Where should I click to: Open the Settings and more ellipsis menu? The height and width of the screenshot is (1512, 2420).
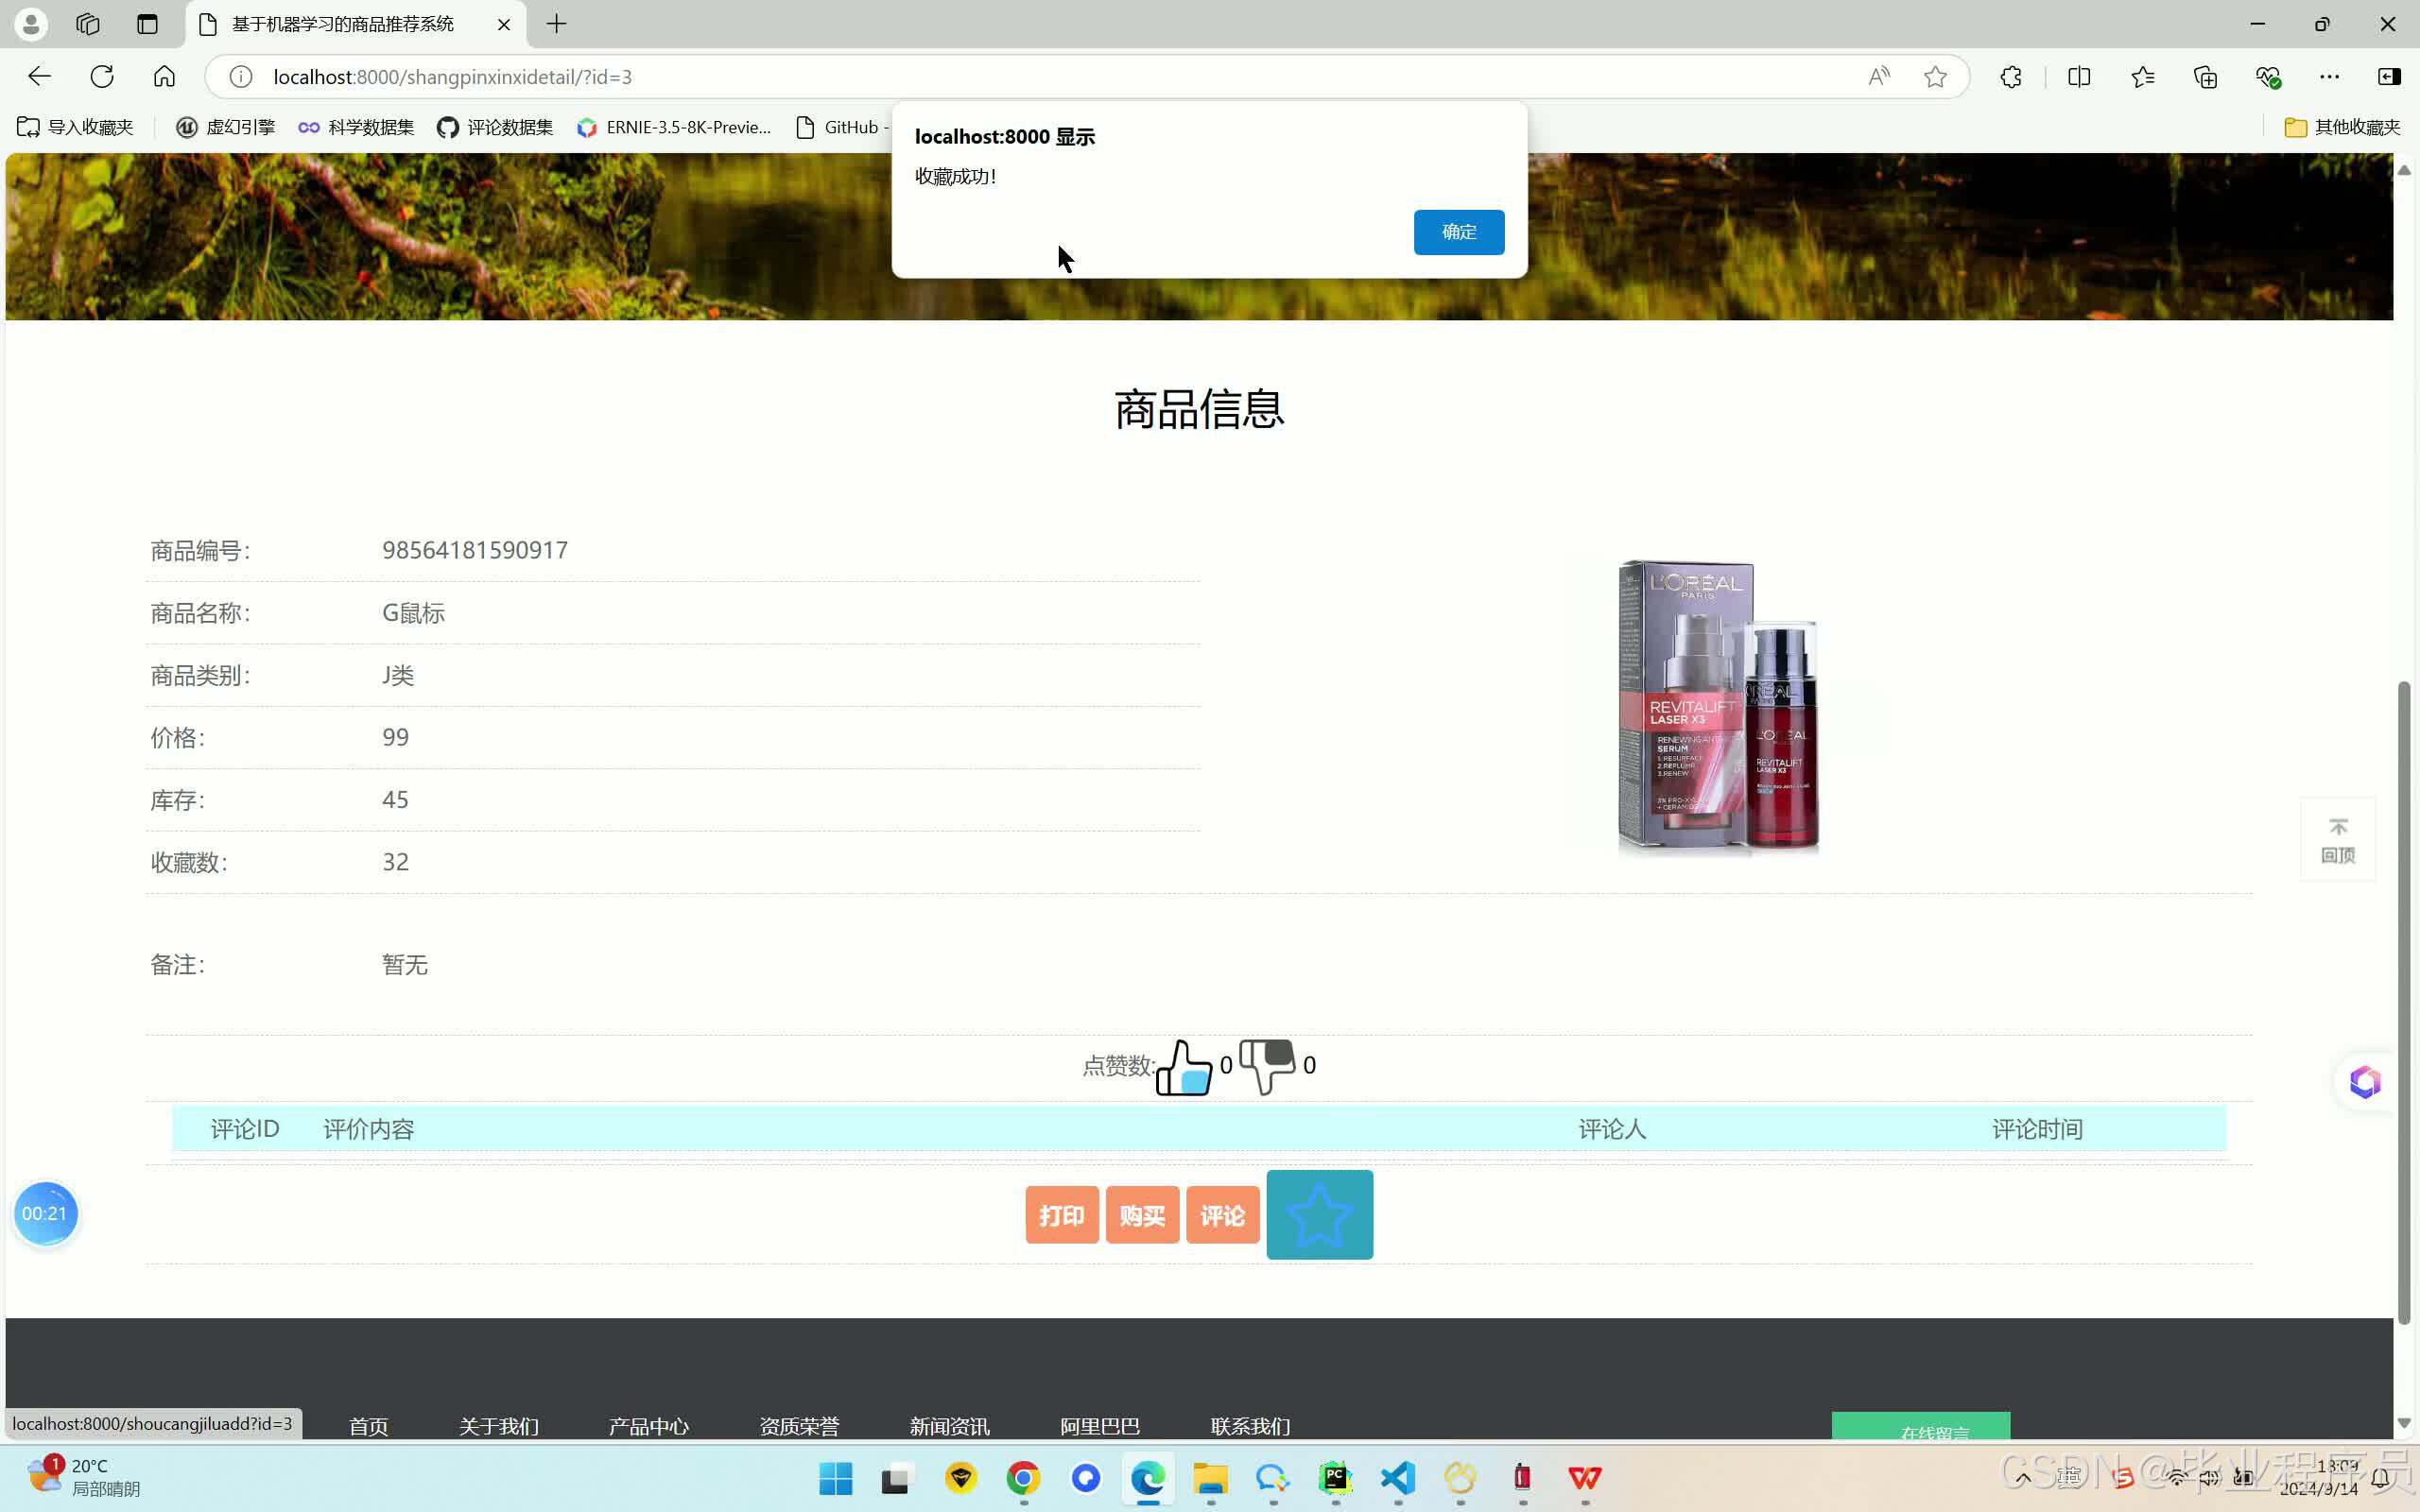pos(2329,77)
